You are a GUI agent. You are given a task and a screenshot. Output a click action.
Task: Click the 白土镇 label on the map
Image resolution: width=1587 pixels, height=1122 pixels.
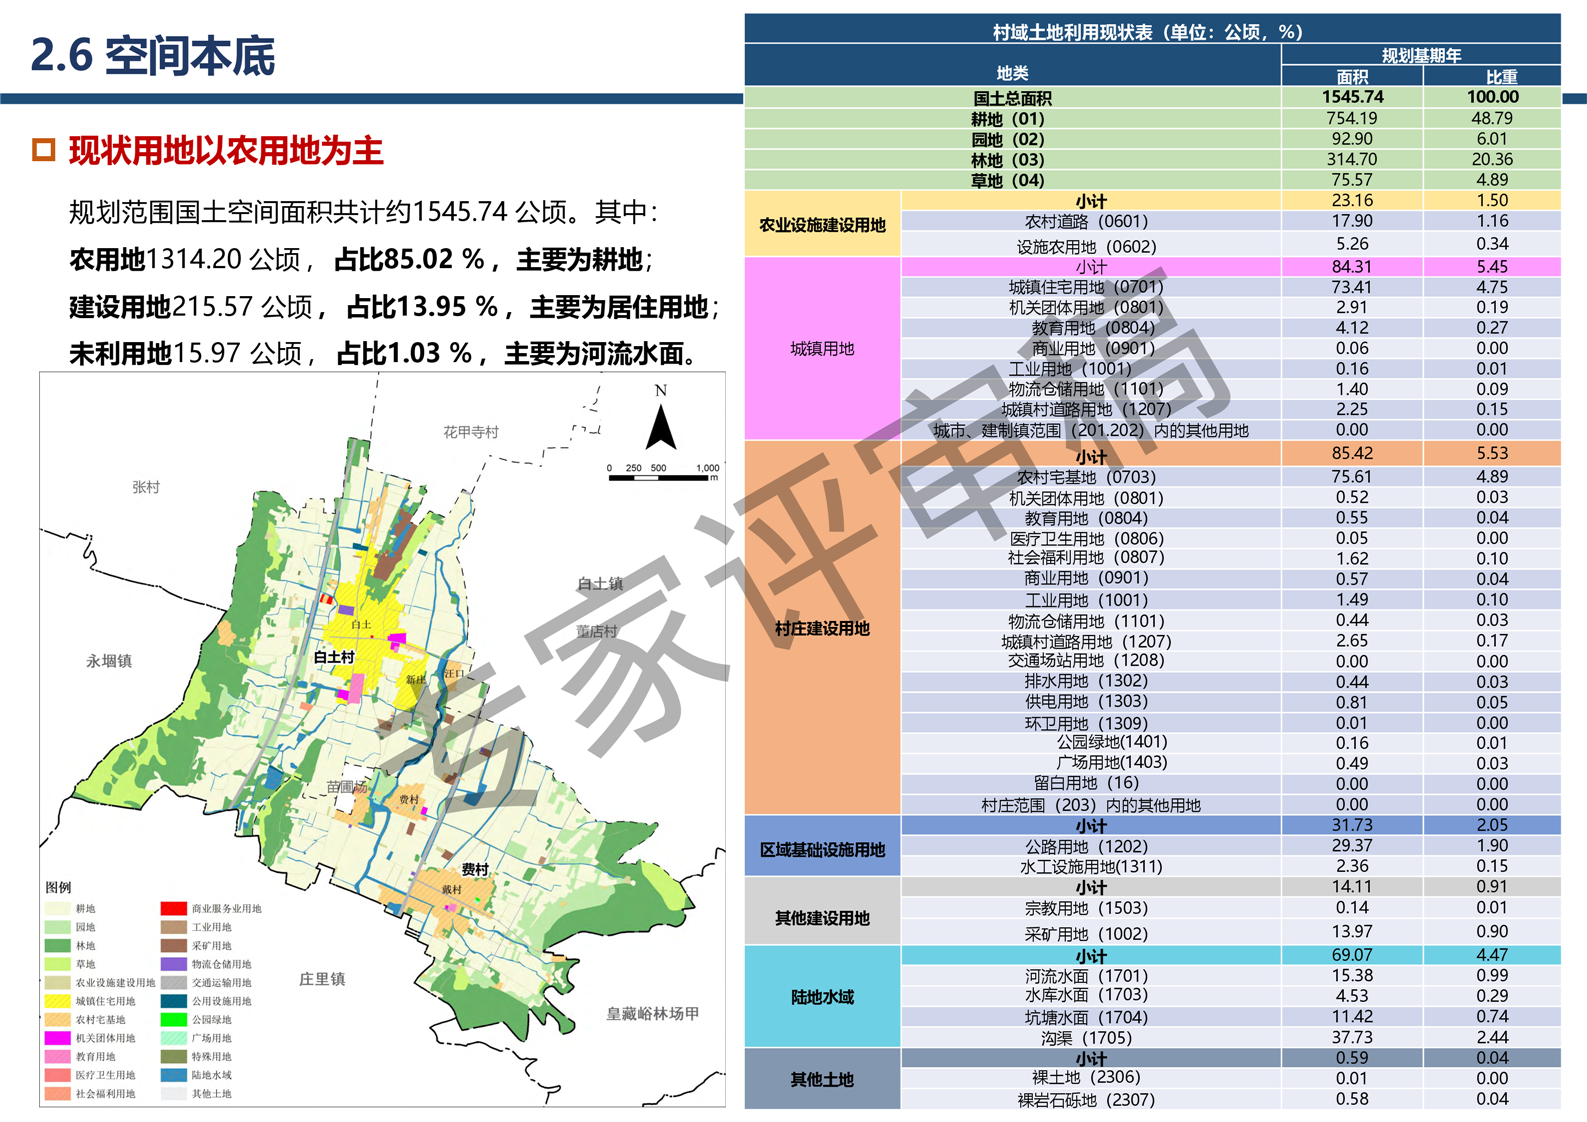tap(600, 583)
